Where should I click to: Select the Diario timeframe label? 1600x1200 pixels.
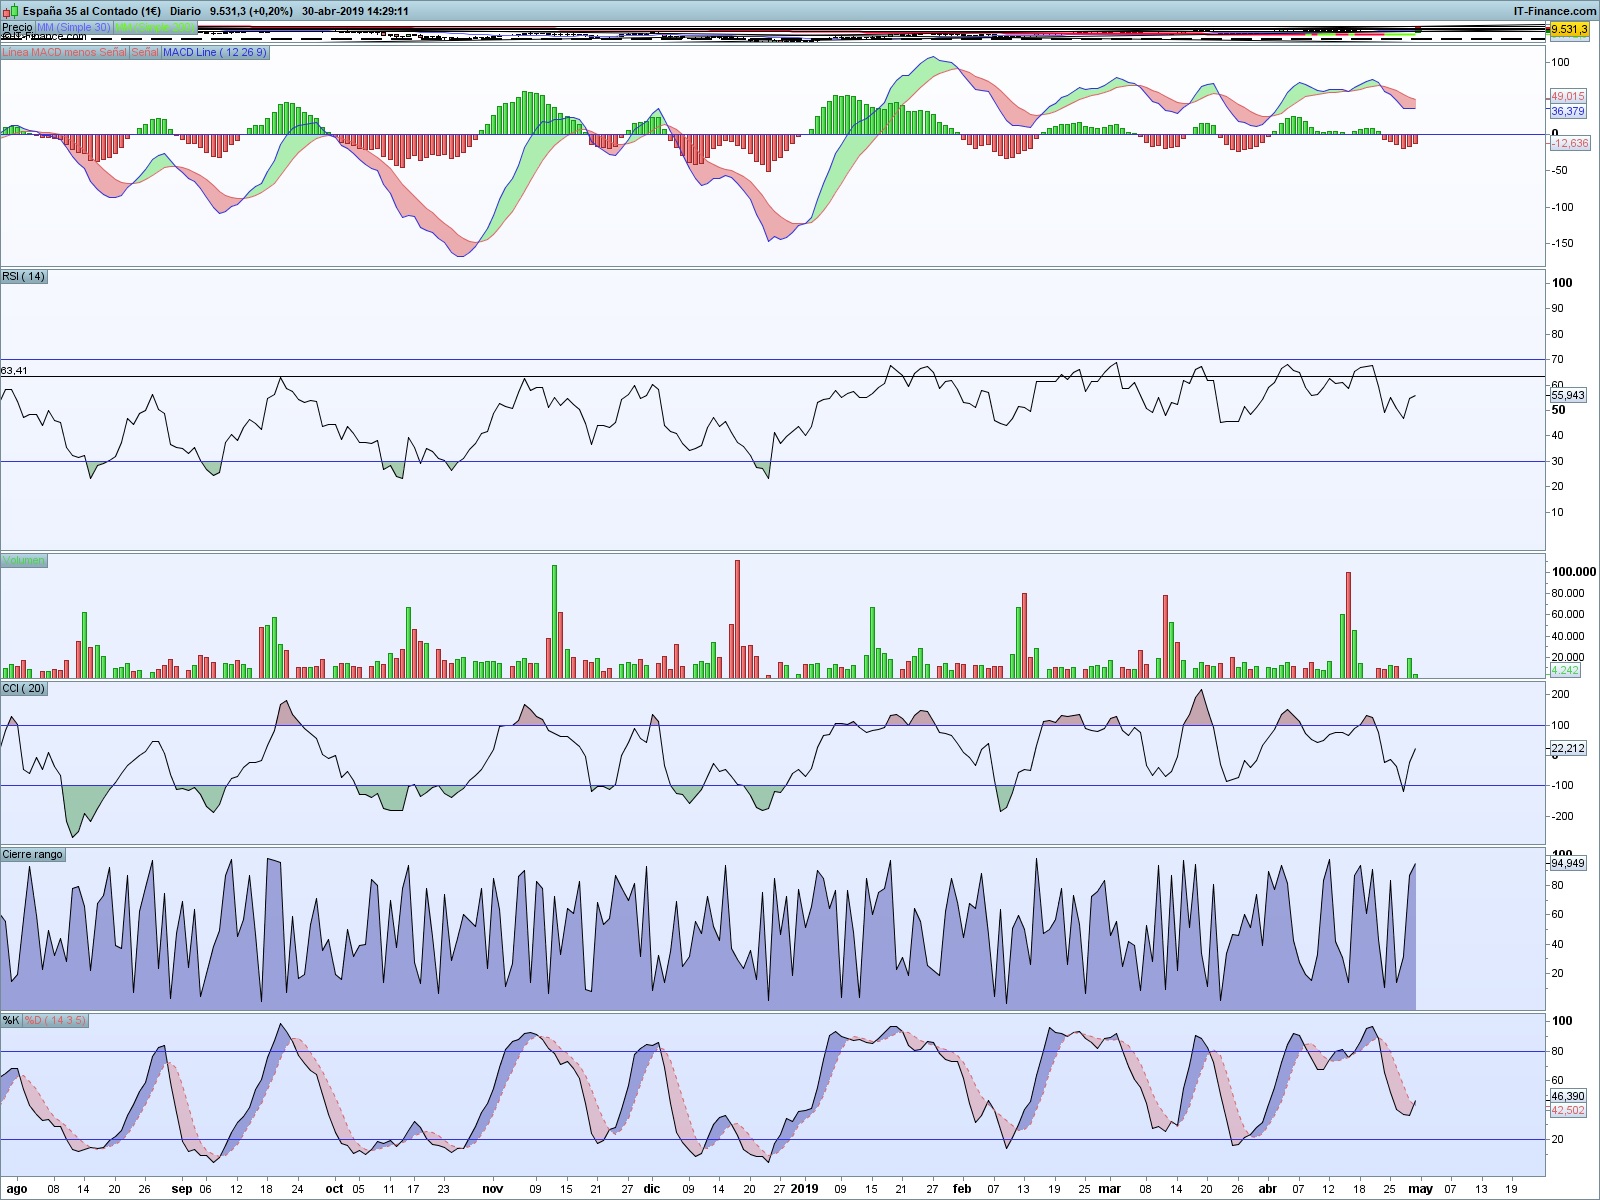(x=185, y=11)
